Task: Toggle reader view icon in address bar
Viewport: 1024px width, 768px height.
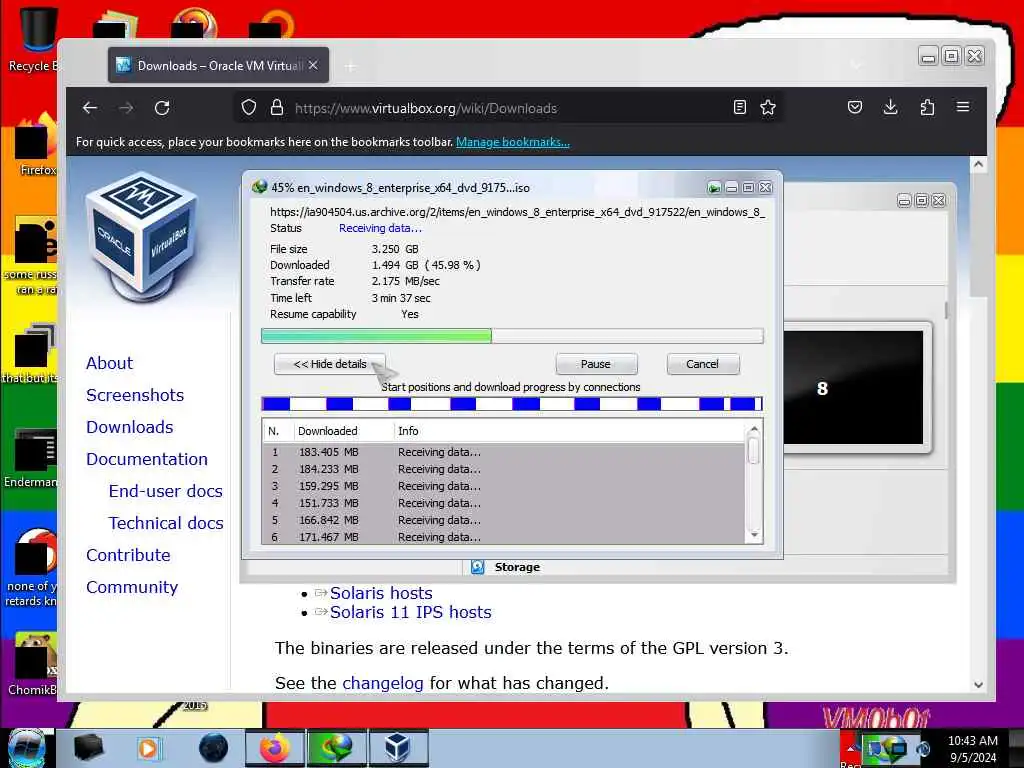Action: coord(739,108)
